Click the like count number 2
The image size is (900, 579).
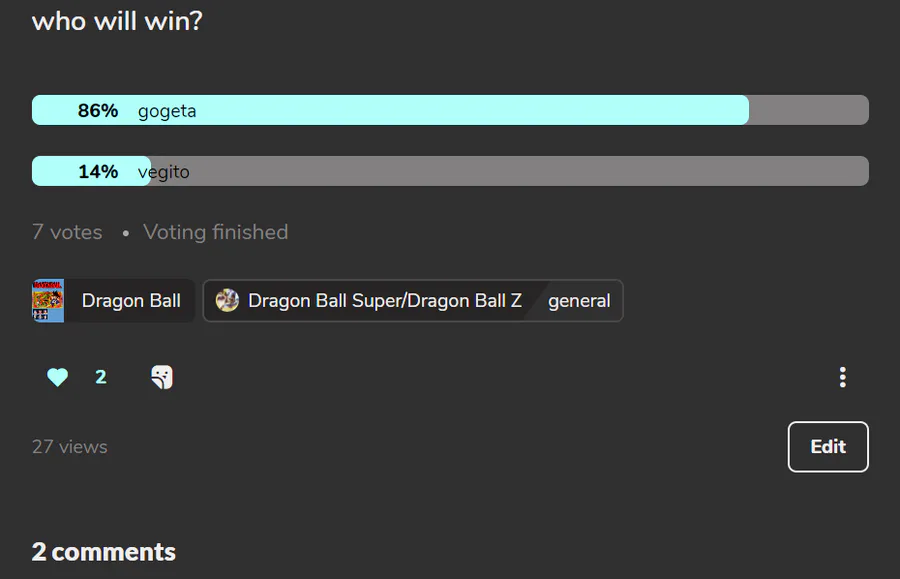tap(100, 377)
